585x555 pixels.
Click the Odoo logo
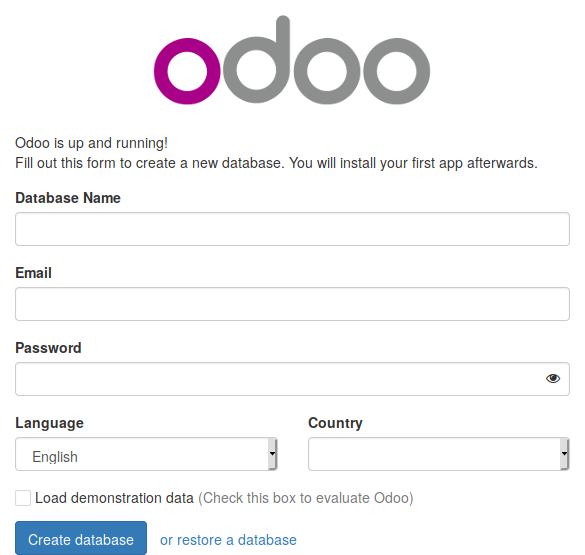click(292, 60)
